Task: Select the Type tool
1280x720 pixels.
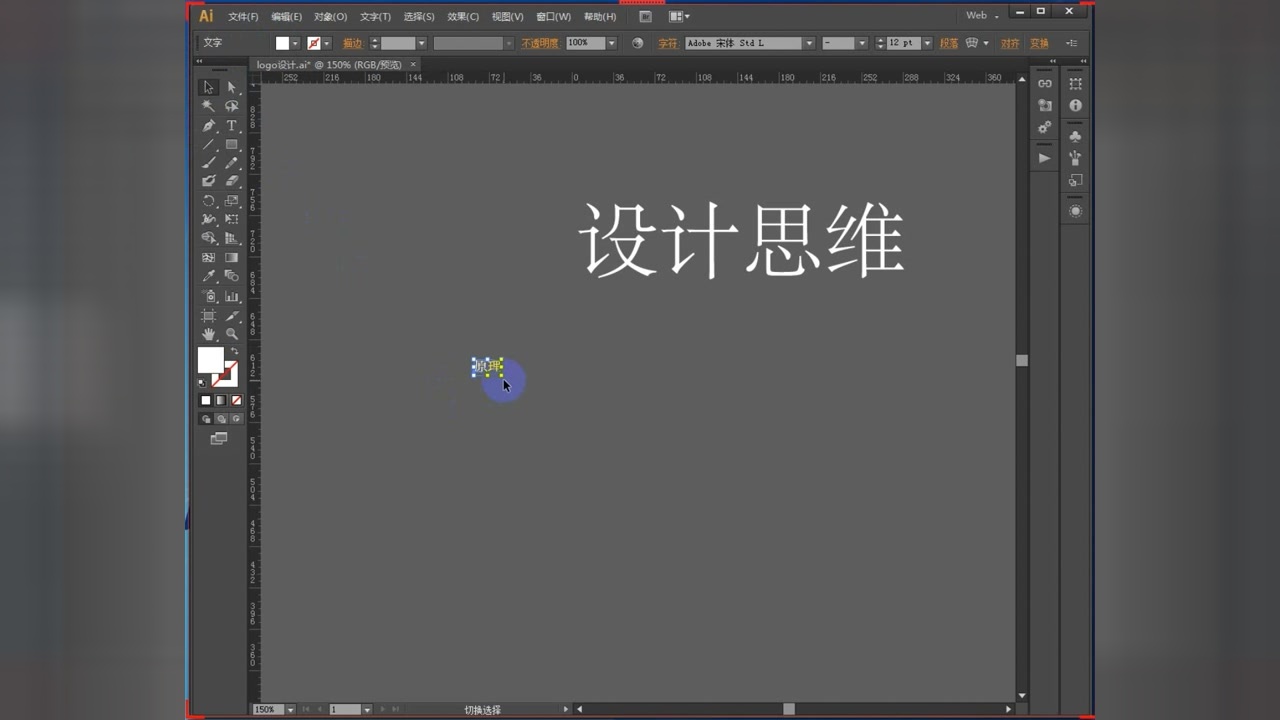Action: 232,126
